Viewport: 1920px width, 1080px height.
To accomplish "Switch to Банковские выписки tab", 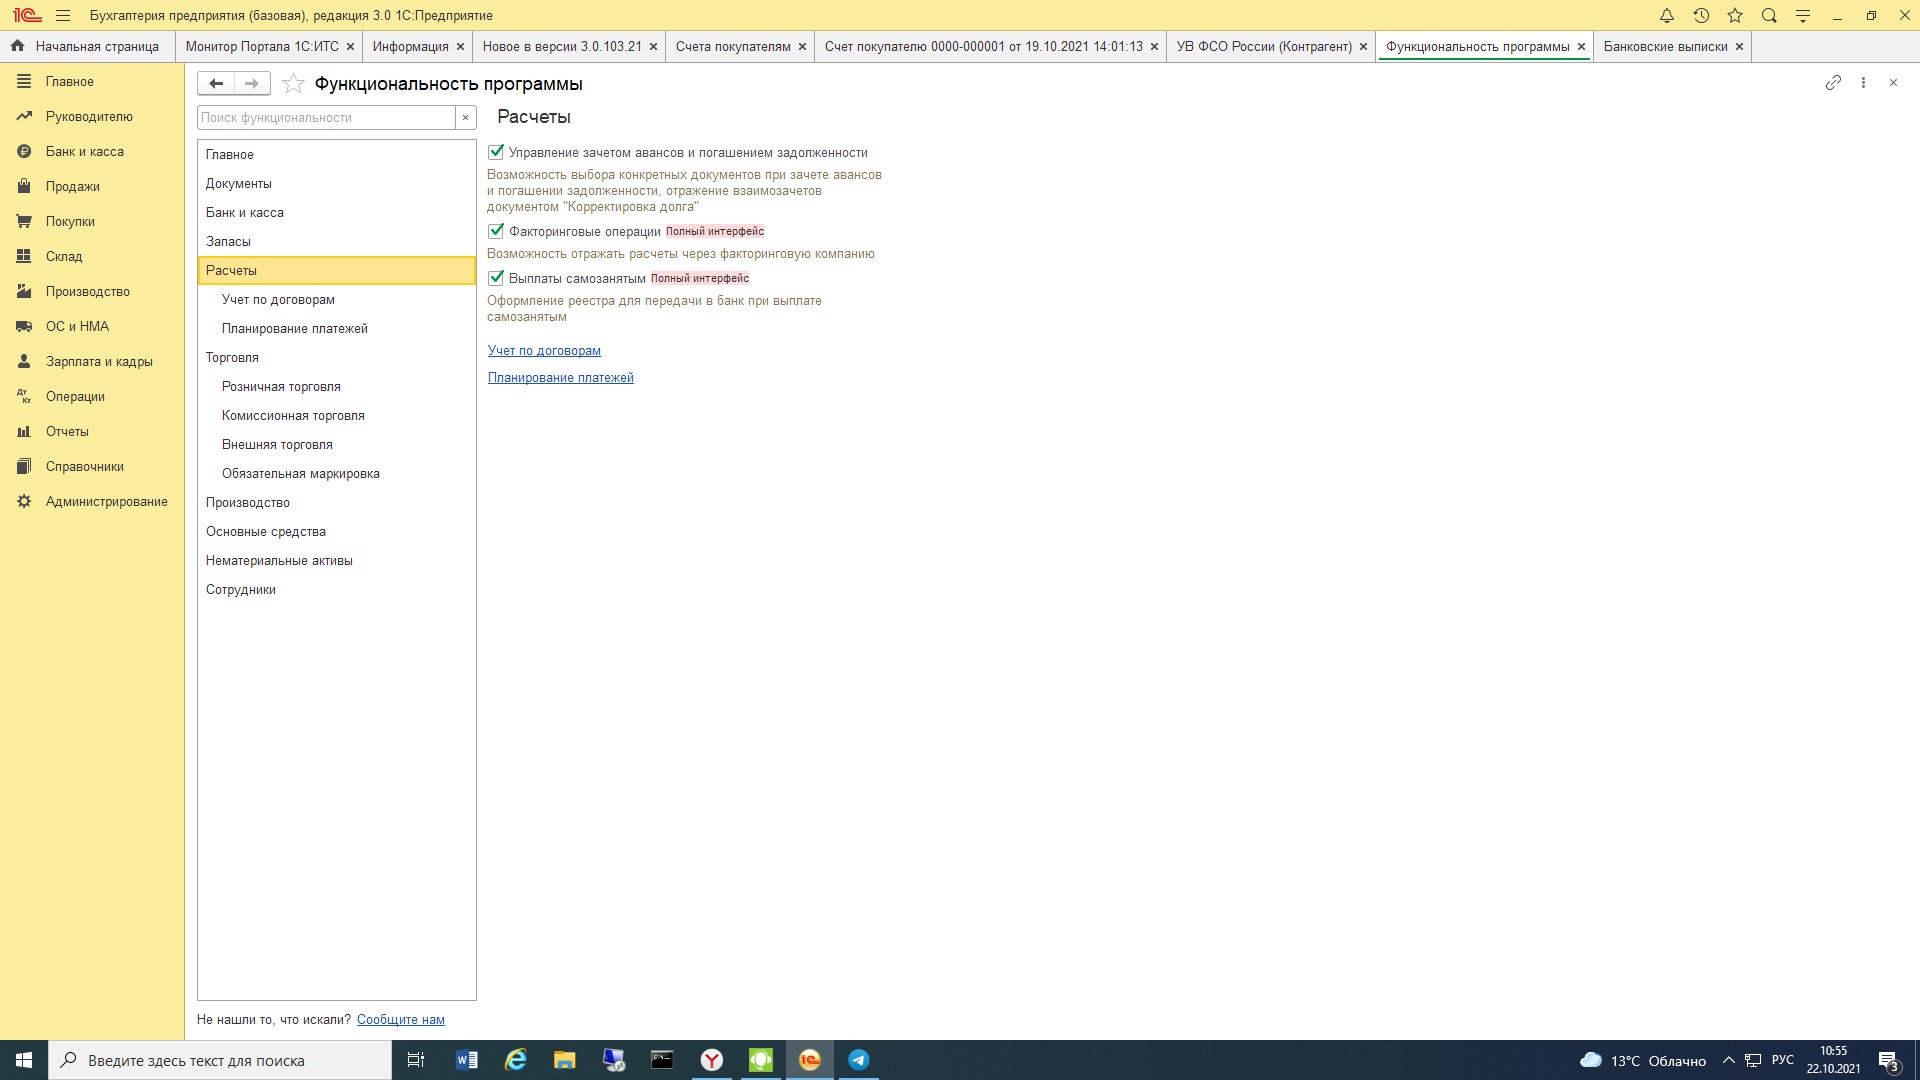I will [1665, 46].
